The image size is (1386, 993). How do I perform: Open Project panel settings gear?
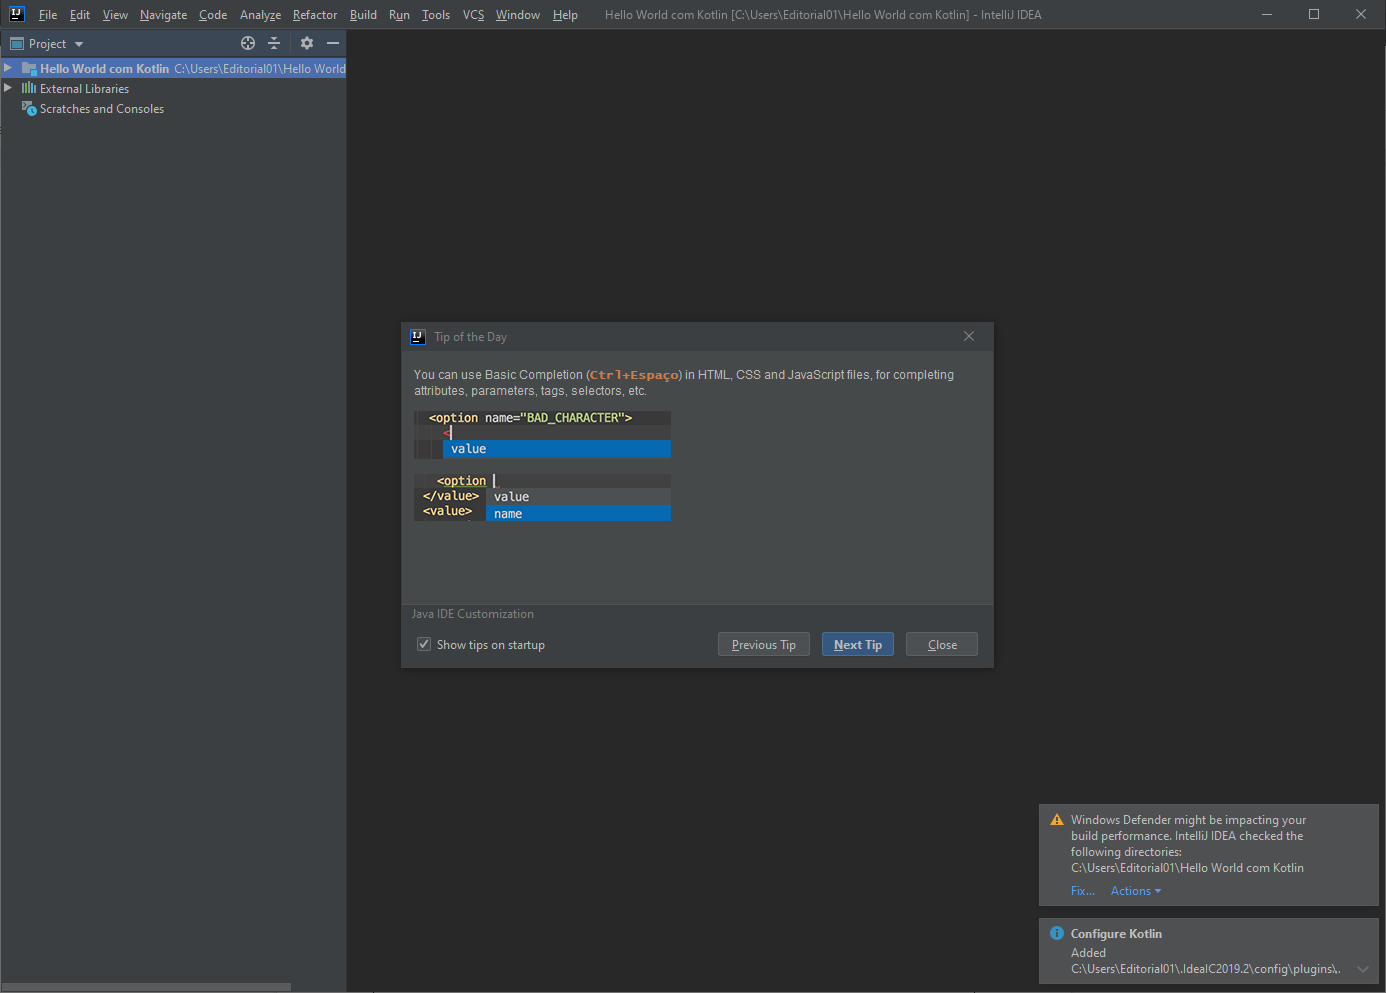click(x=307, y=43)
